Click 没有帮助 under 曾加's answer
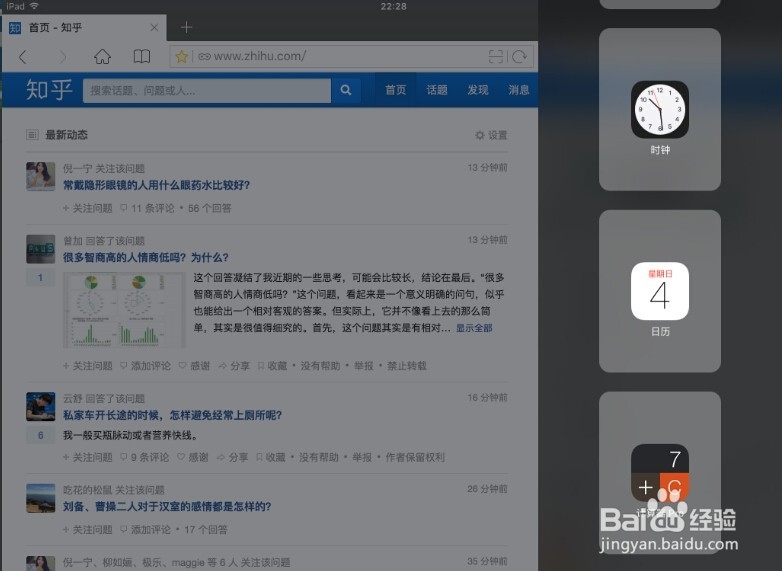The image size is (782, 571). coord(320,366)
